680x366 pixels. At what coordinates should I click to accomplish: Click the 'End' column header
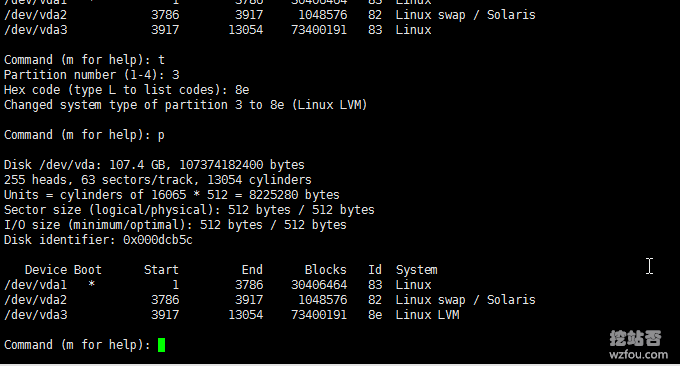pyautogui.click(x=252, y=270)
